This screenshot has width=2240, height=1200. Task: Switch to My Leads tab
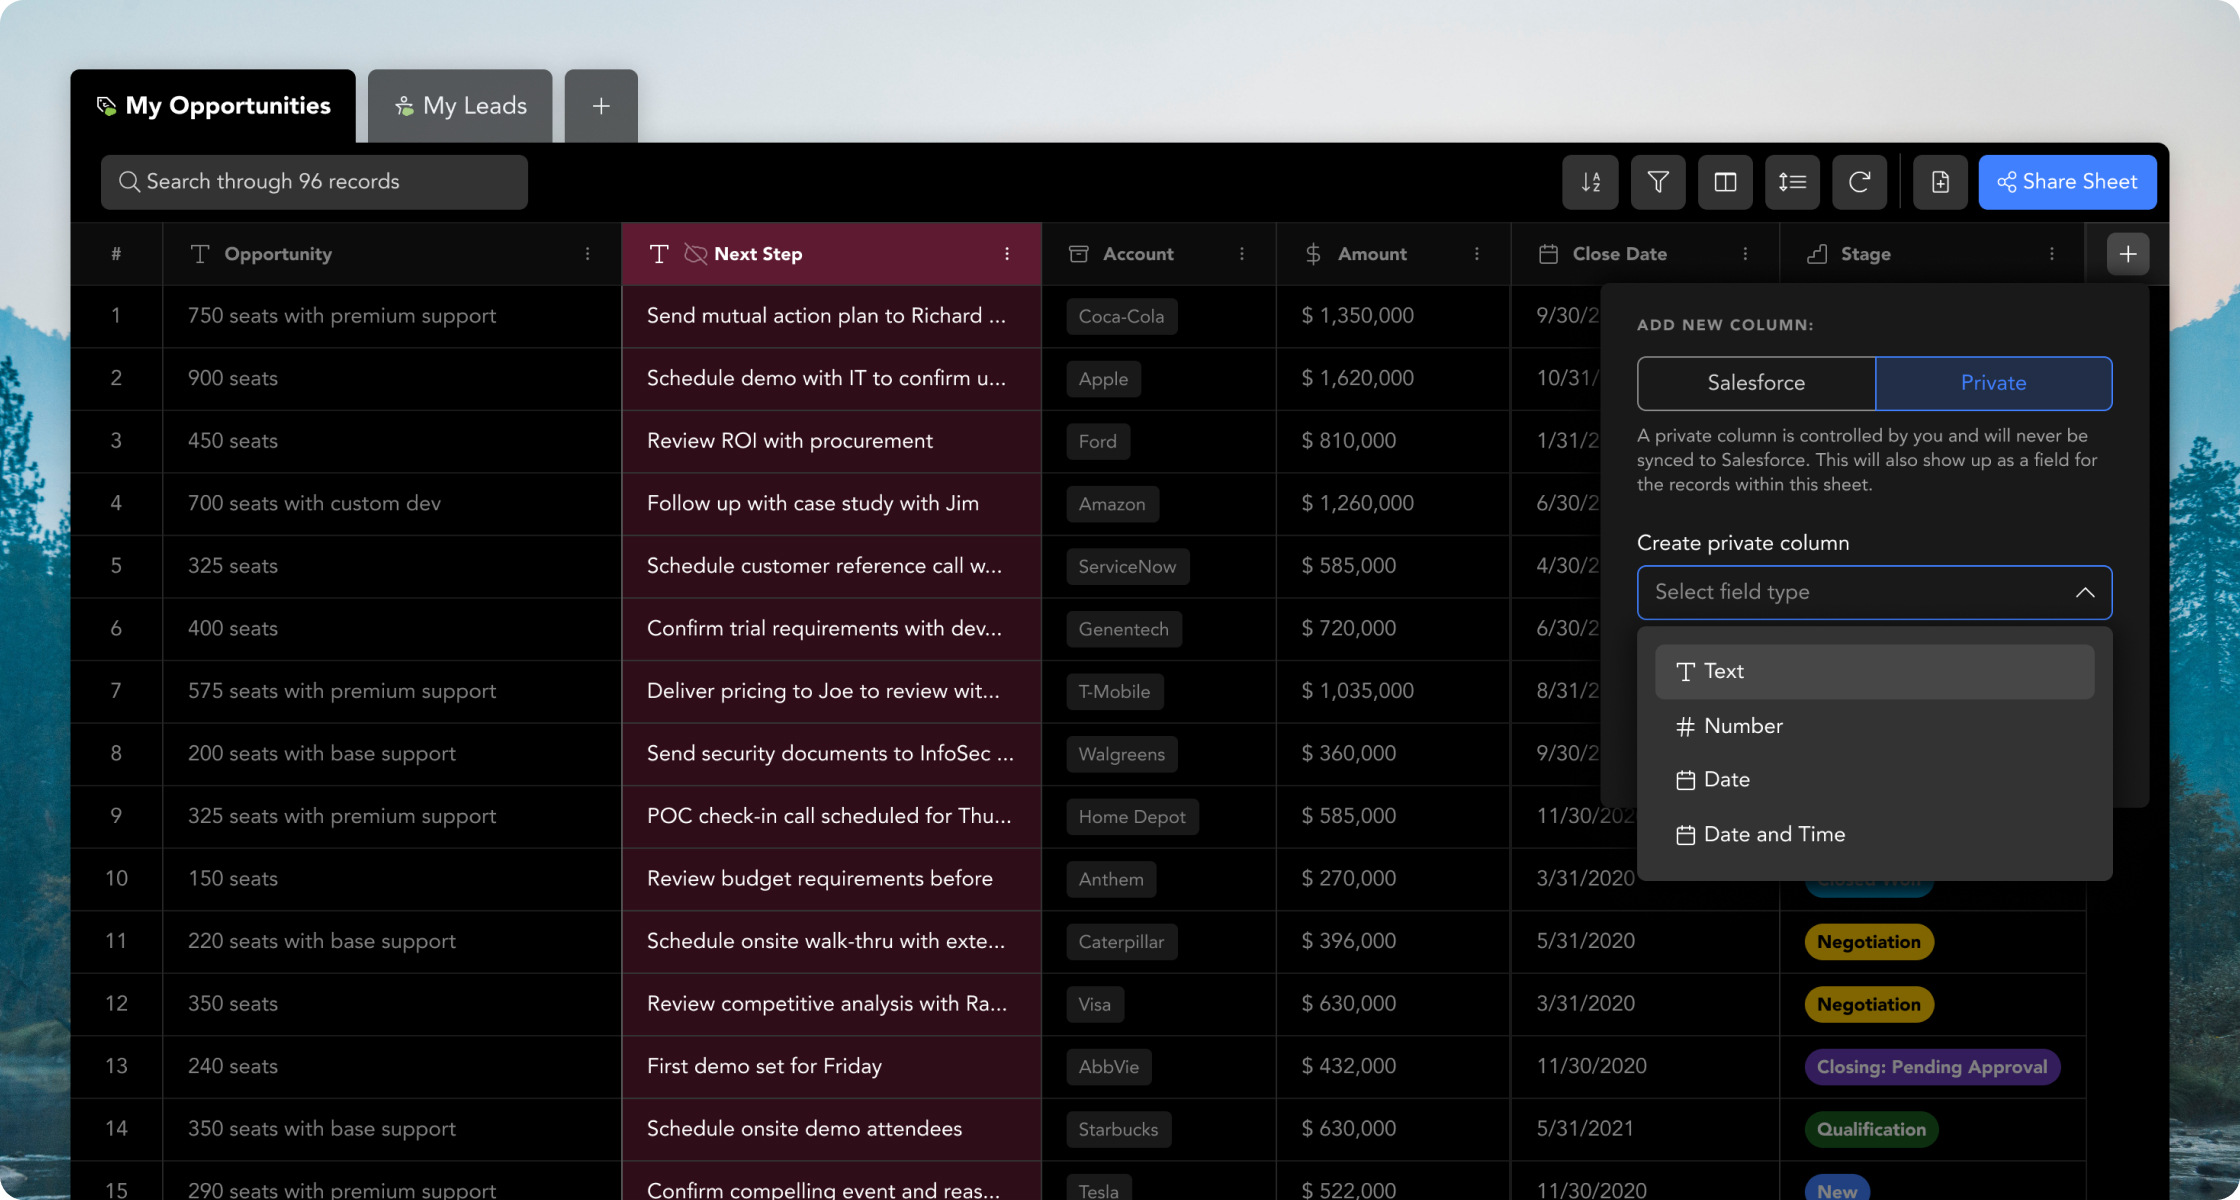(460, 106)
